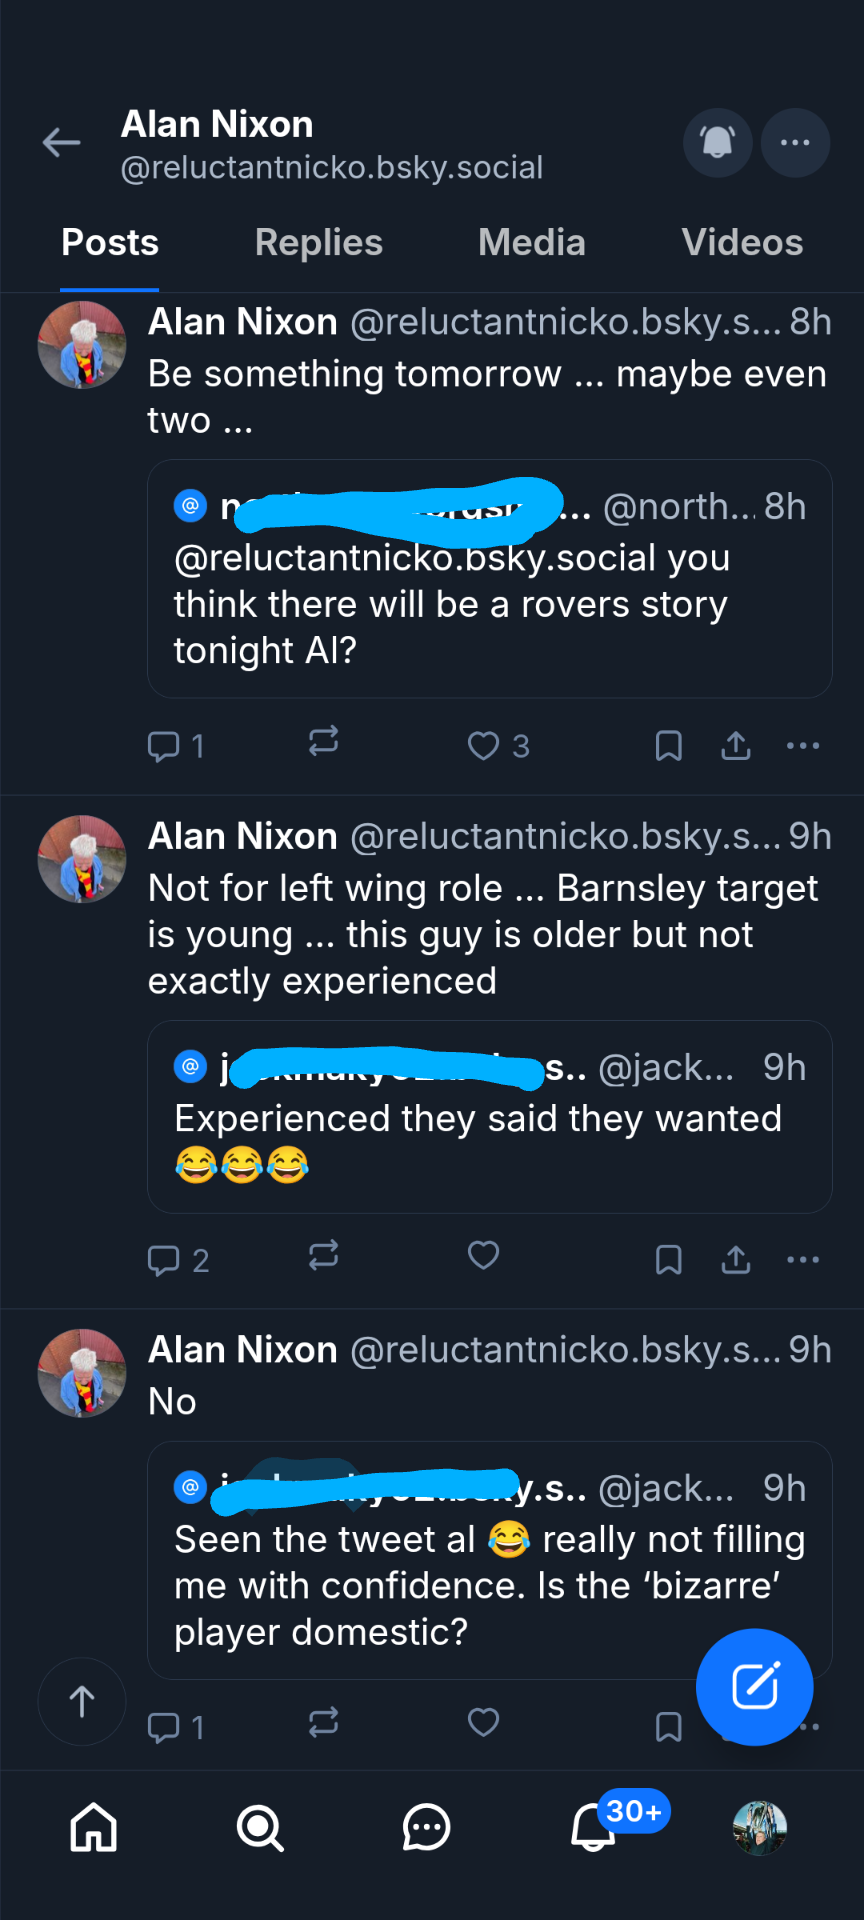Switch to the Media tab
The height and width of the screenshot is (1920, 864).
(531, 243)
